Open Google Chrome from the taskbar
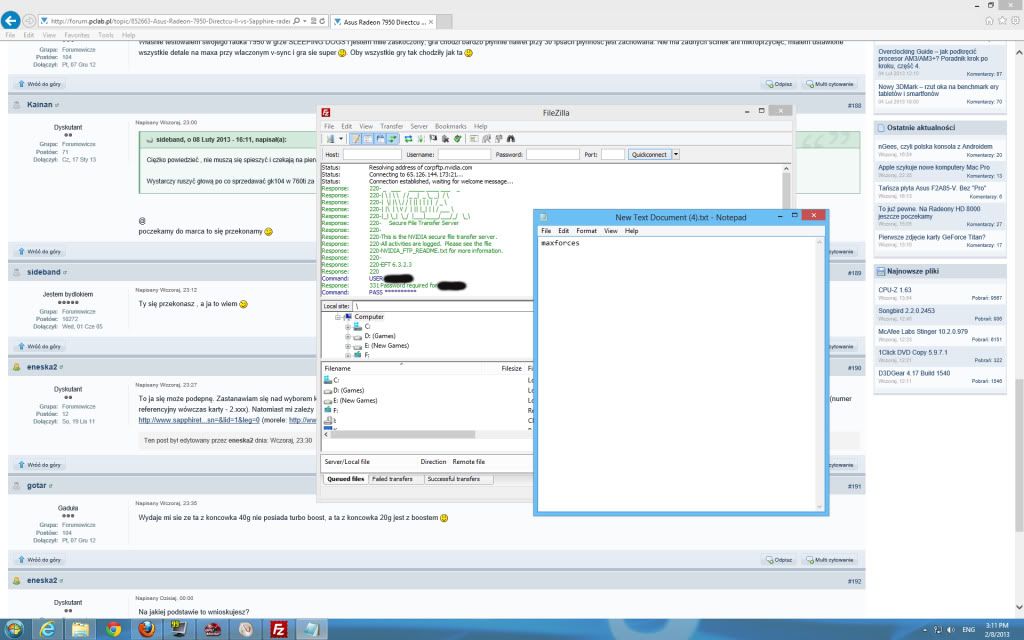This screenshot has width=1024, height=640. coord(113,628)
